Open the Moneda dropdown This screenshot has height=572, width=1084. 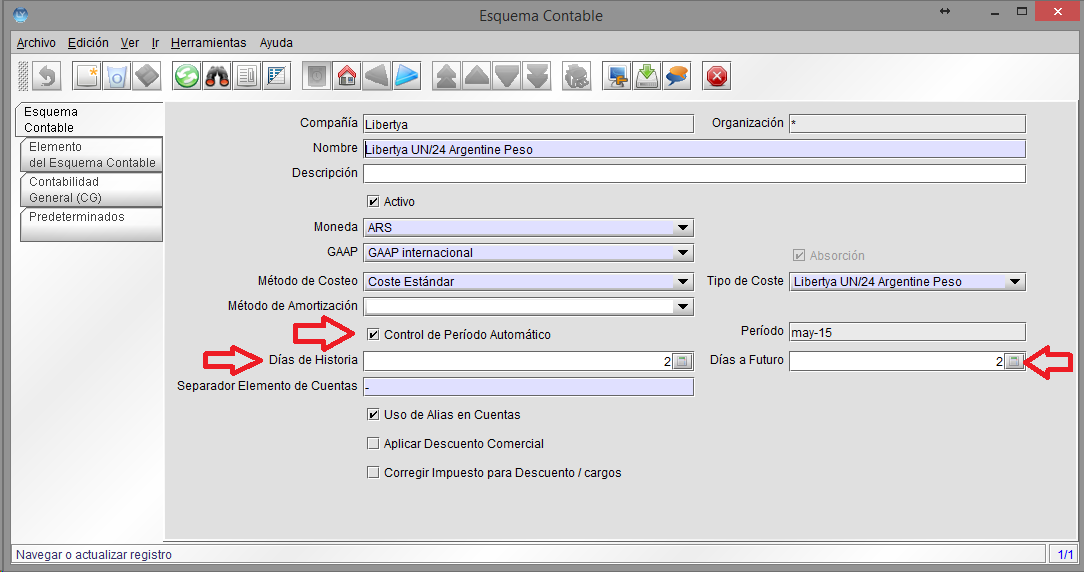683,228
